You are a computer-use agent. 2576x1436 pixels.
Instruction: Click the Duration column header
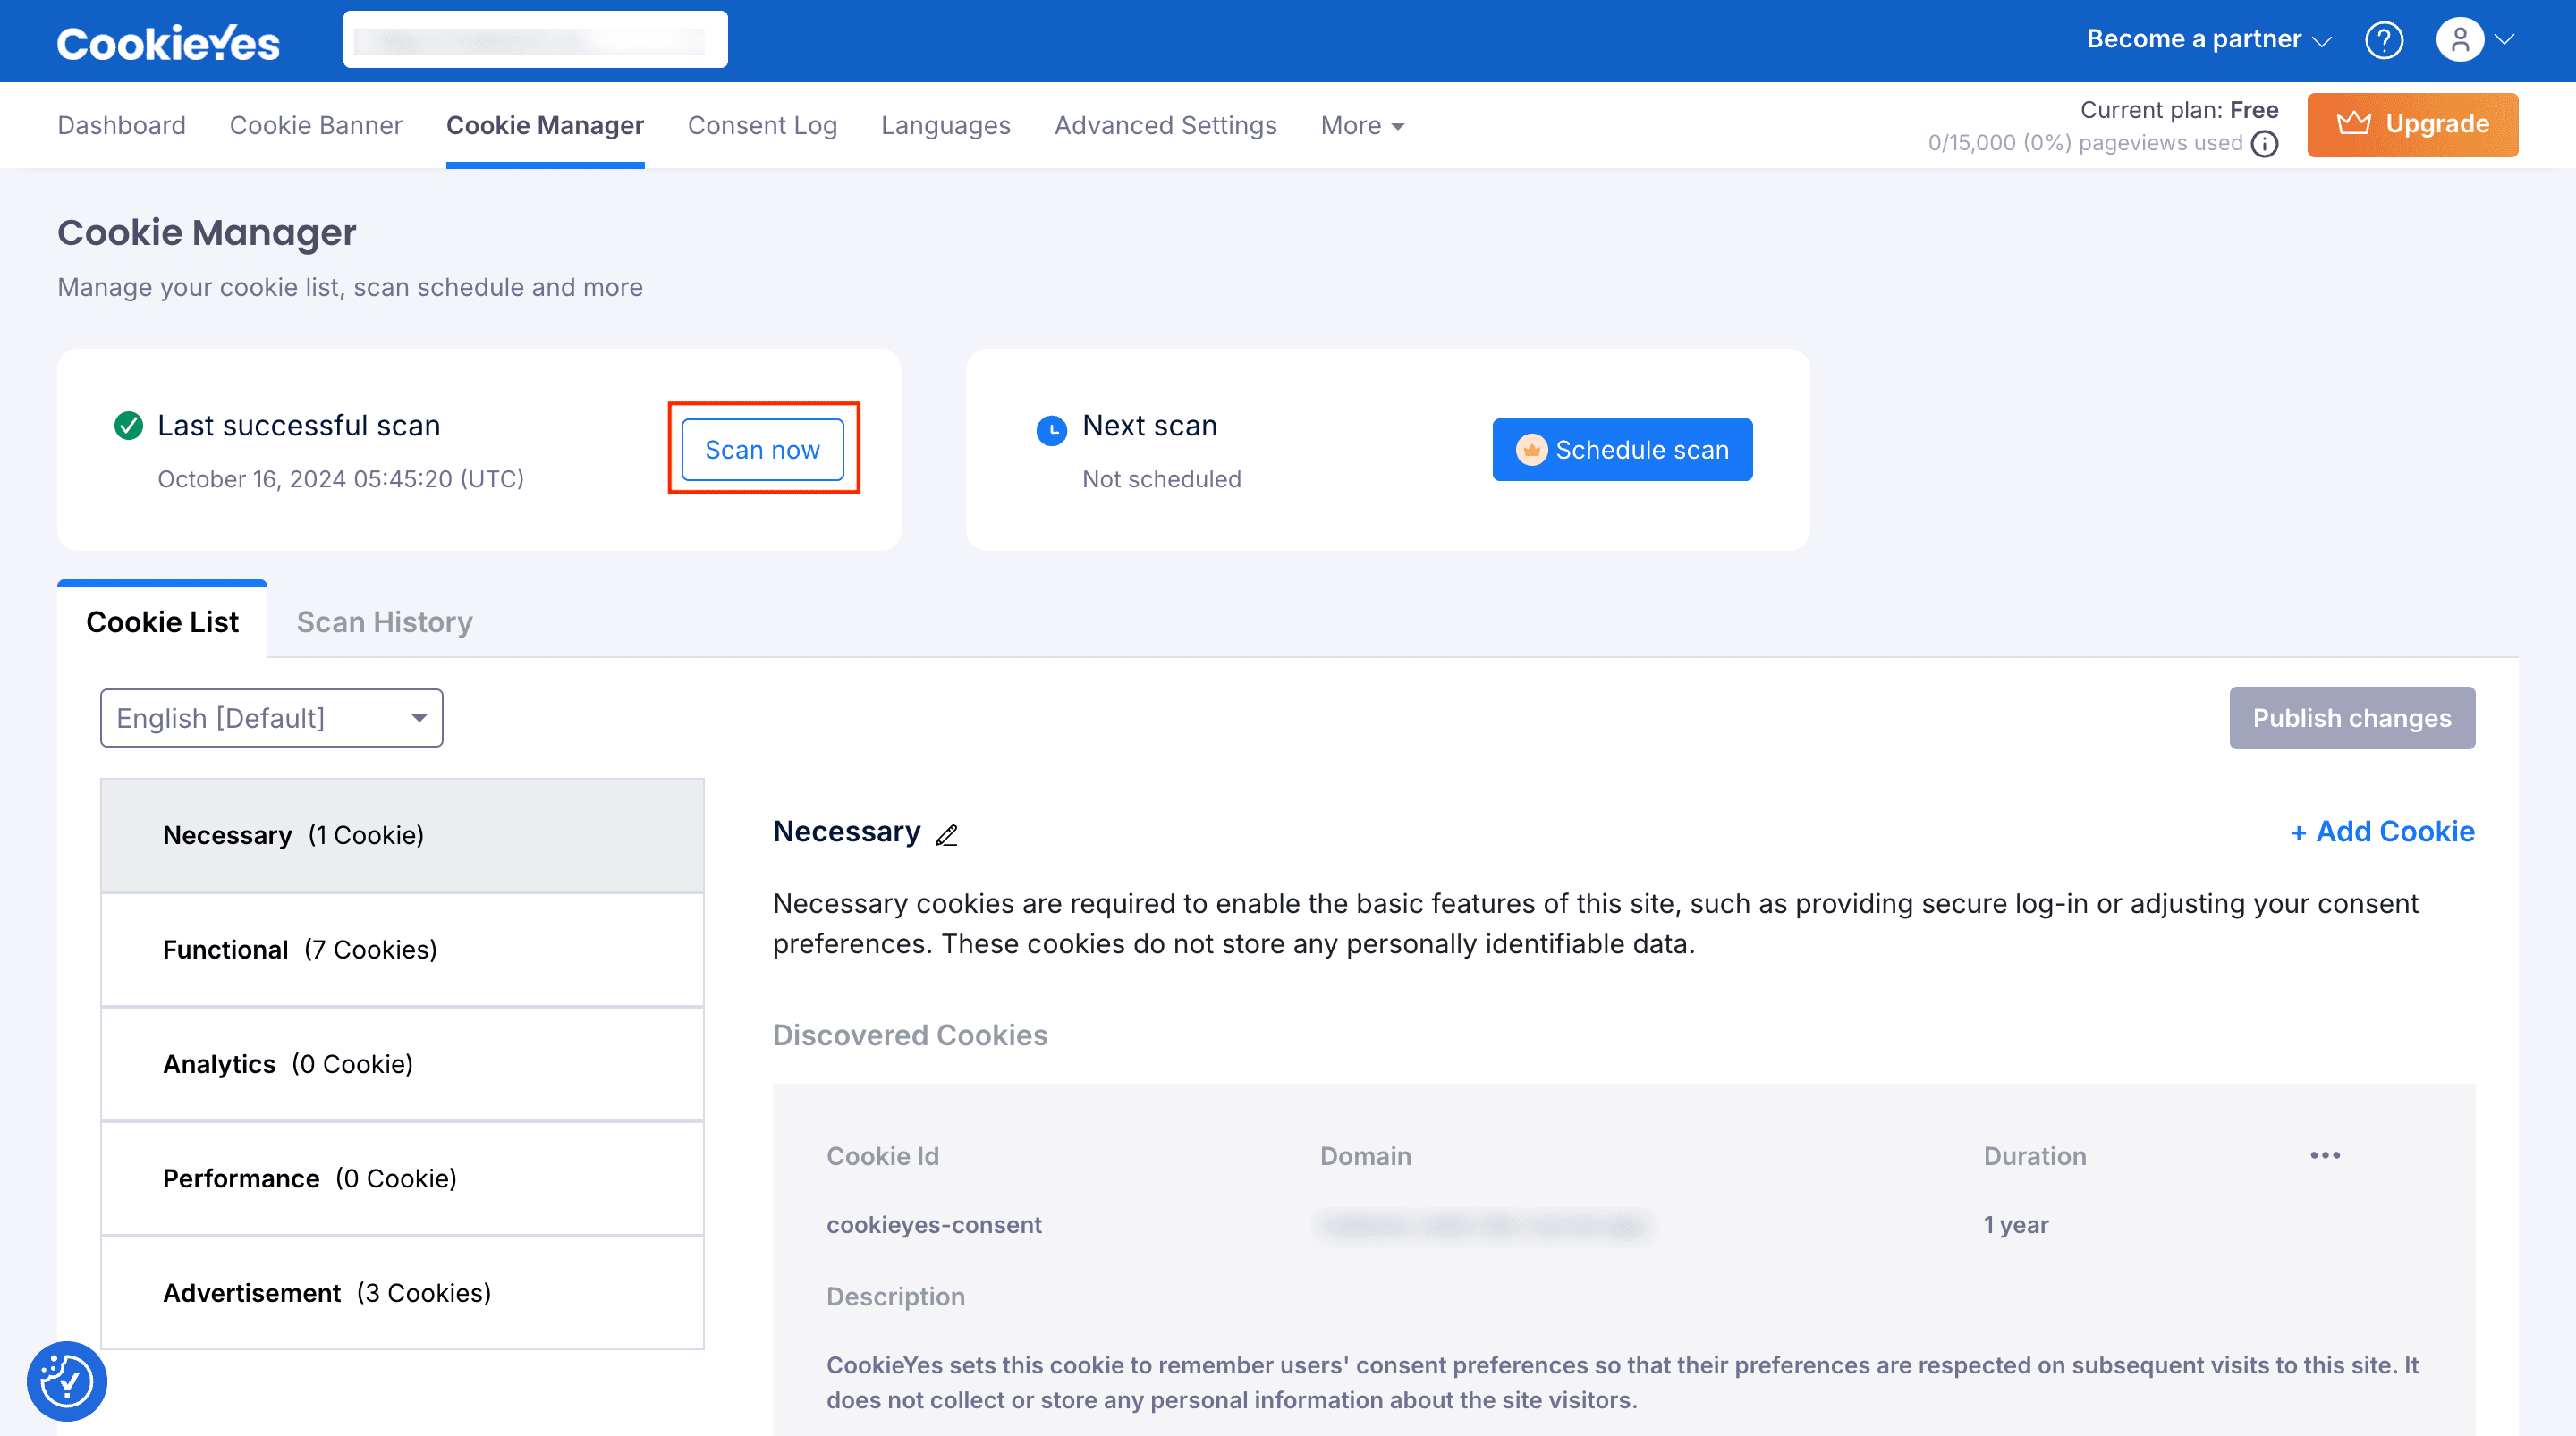[2035, 1156]
